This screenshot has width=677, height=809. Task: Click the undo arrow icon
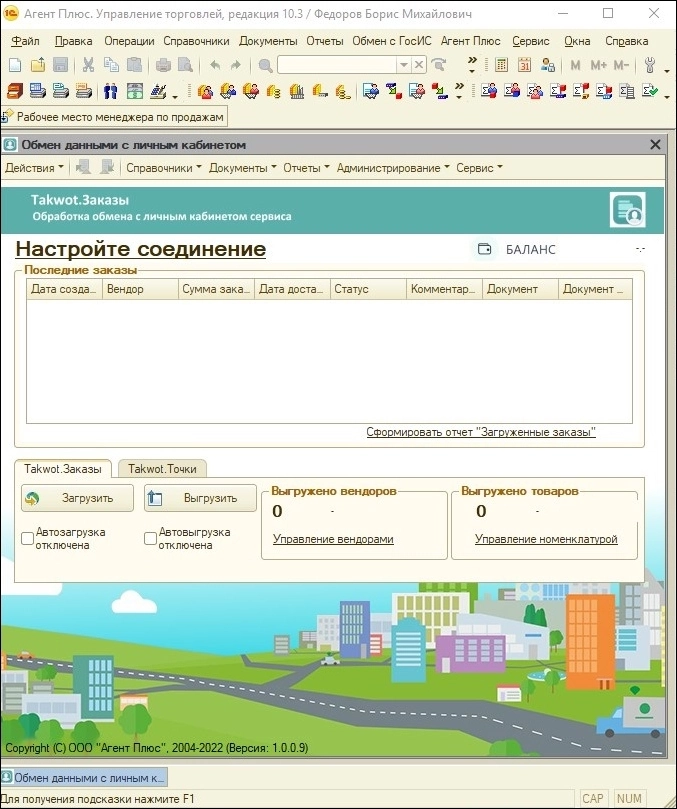(215, 65)
